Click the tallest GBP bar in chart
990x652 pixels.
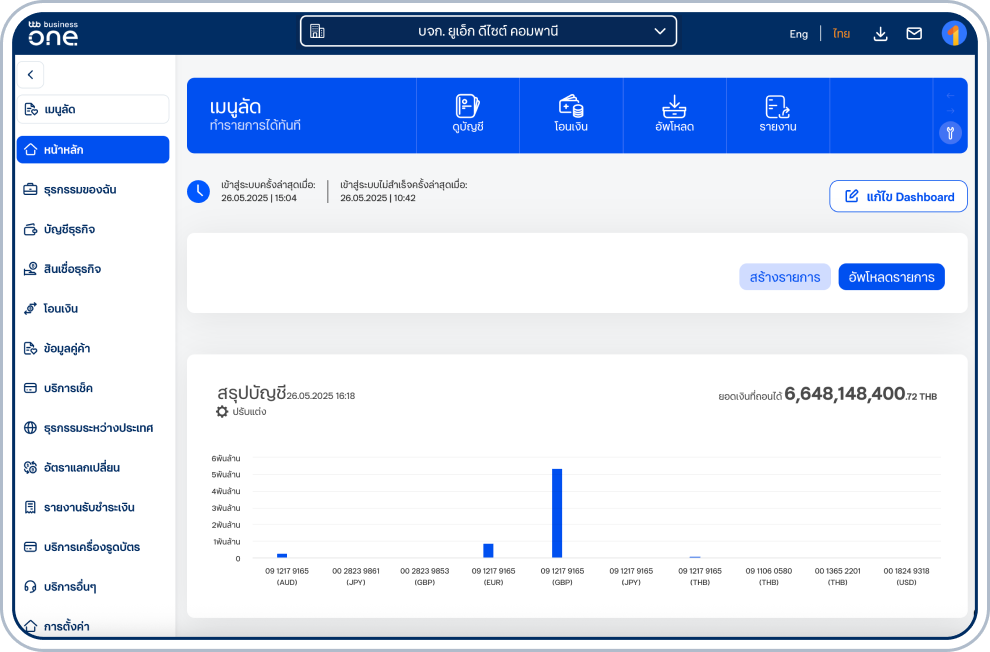pyautogui.click(x=557, y=512)
